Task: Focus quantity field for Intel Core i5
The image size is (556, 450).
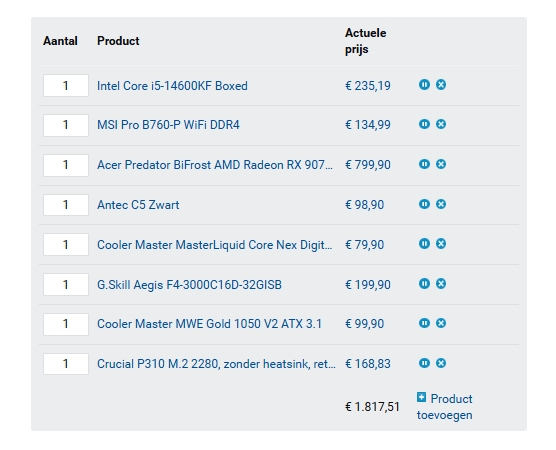Action: 66,85
